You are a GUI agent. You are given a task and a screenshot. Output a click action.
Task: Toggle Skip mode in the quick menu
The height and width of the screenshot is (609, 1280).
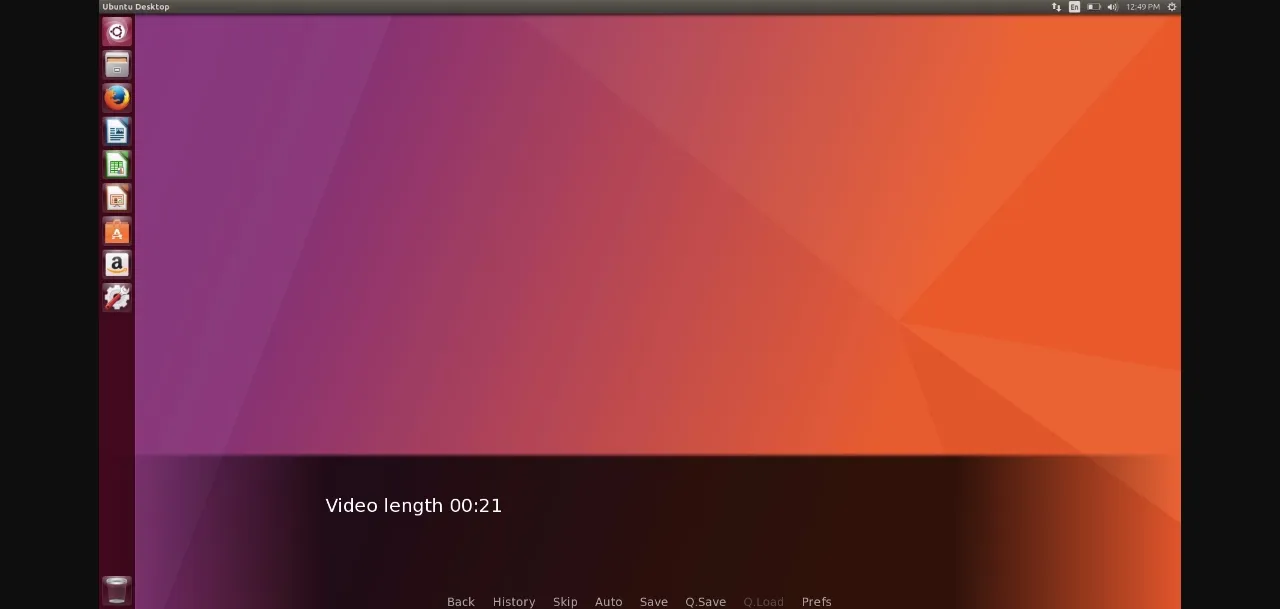[565, 601]
